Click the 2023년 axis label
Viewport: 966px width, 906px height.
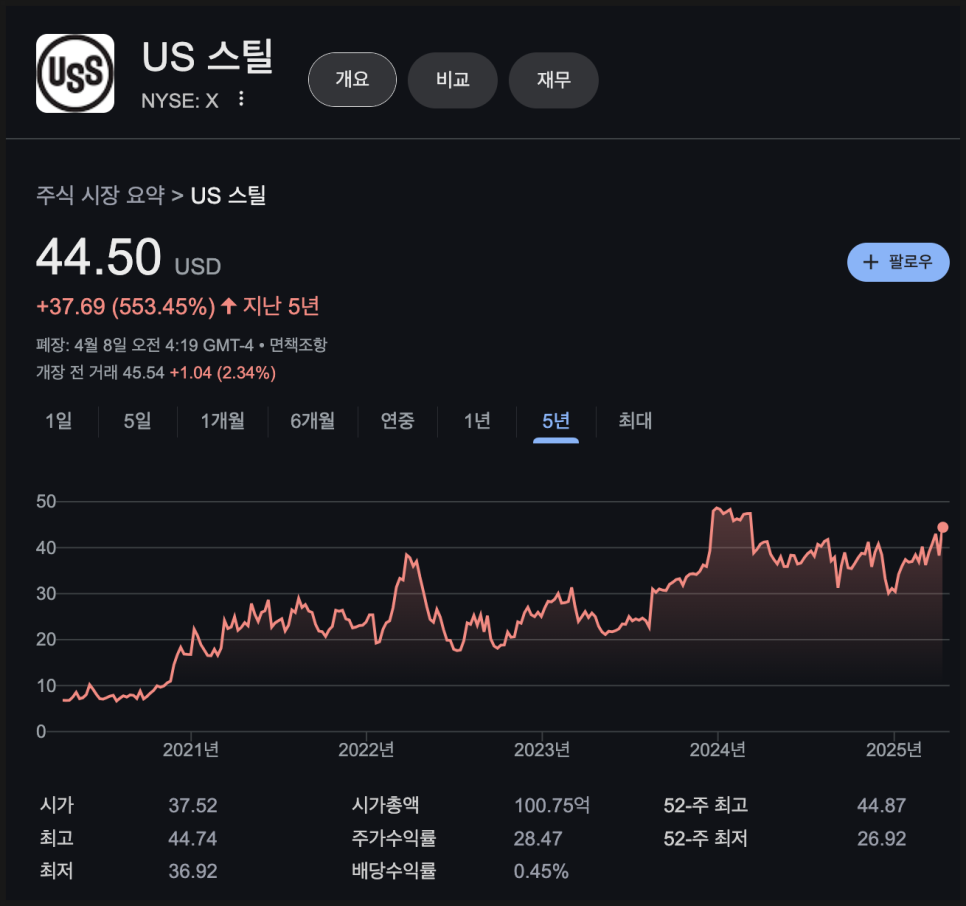(x=542, y=750)
